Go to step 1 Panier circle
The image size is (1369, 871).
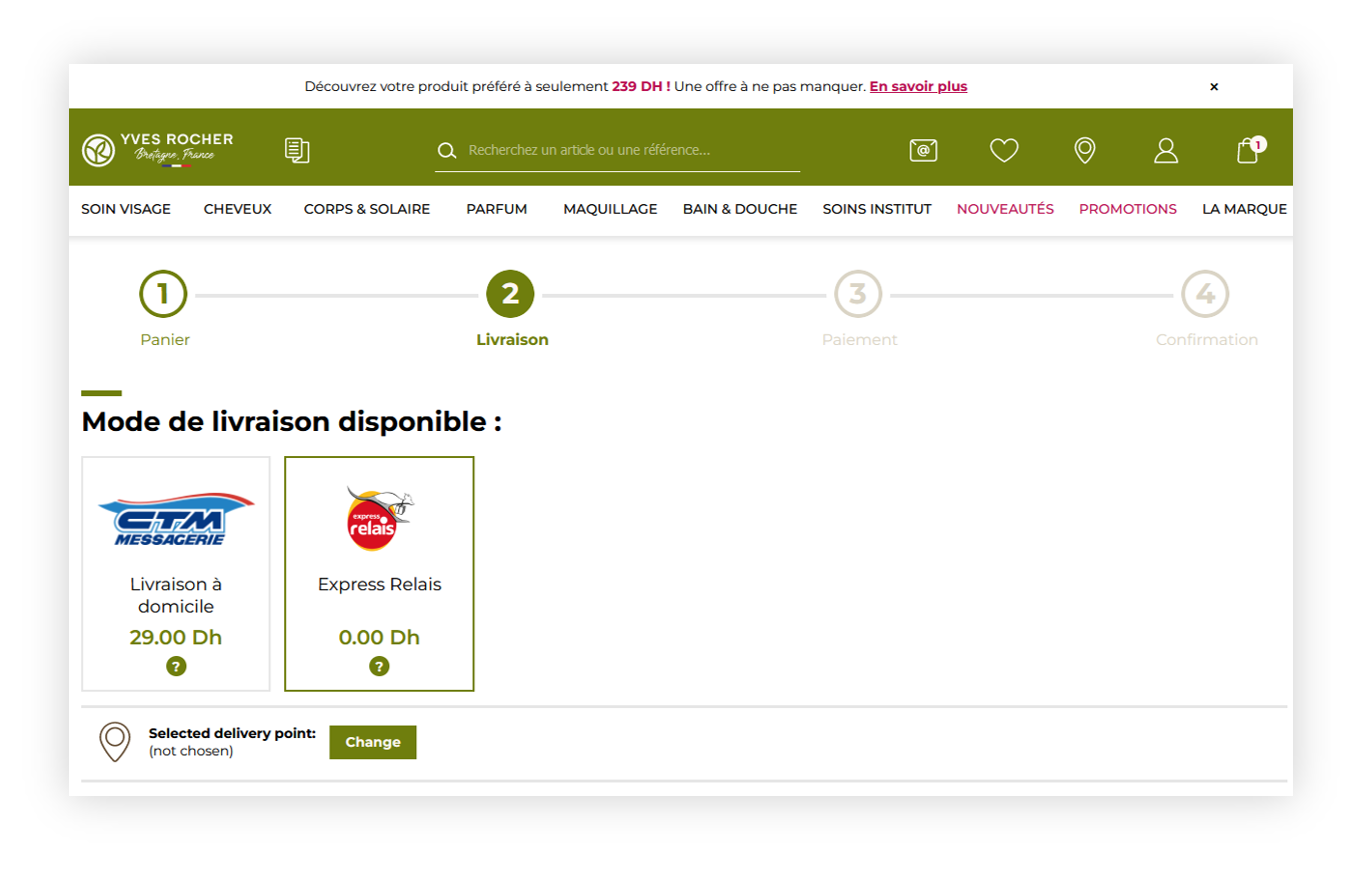[163, 294]
